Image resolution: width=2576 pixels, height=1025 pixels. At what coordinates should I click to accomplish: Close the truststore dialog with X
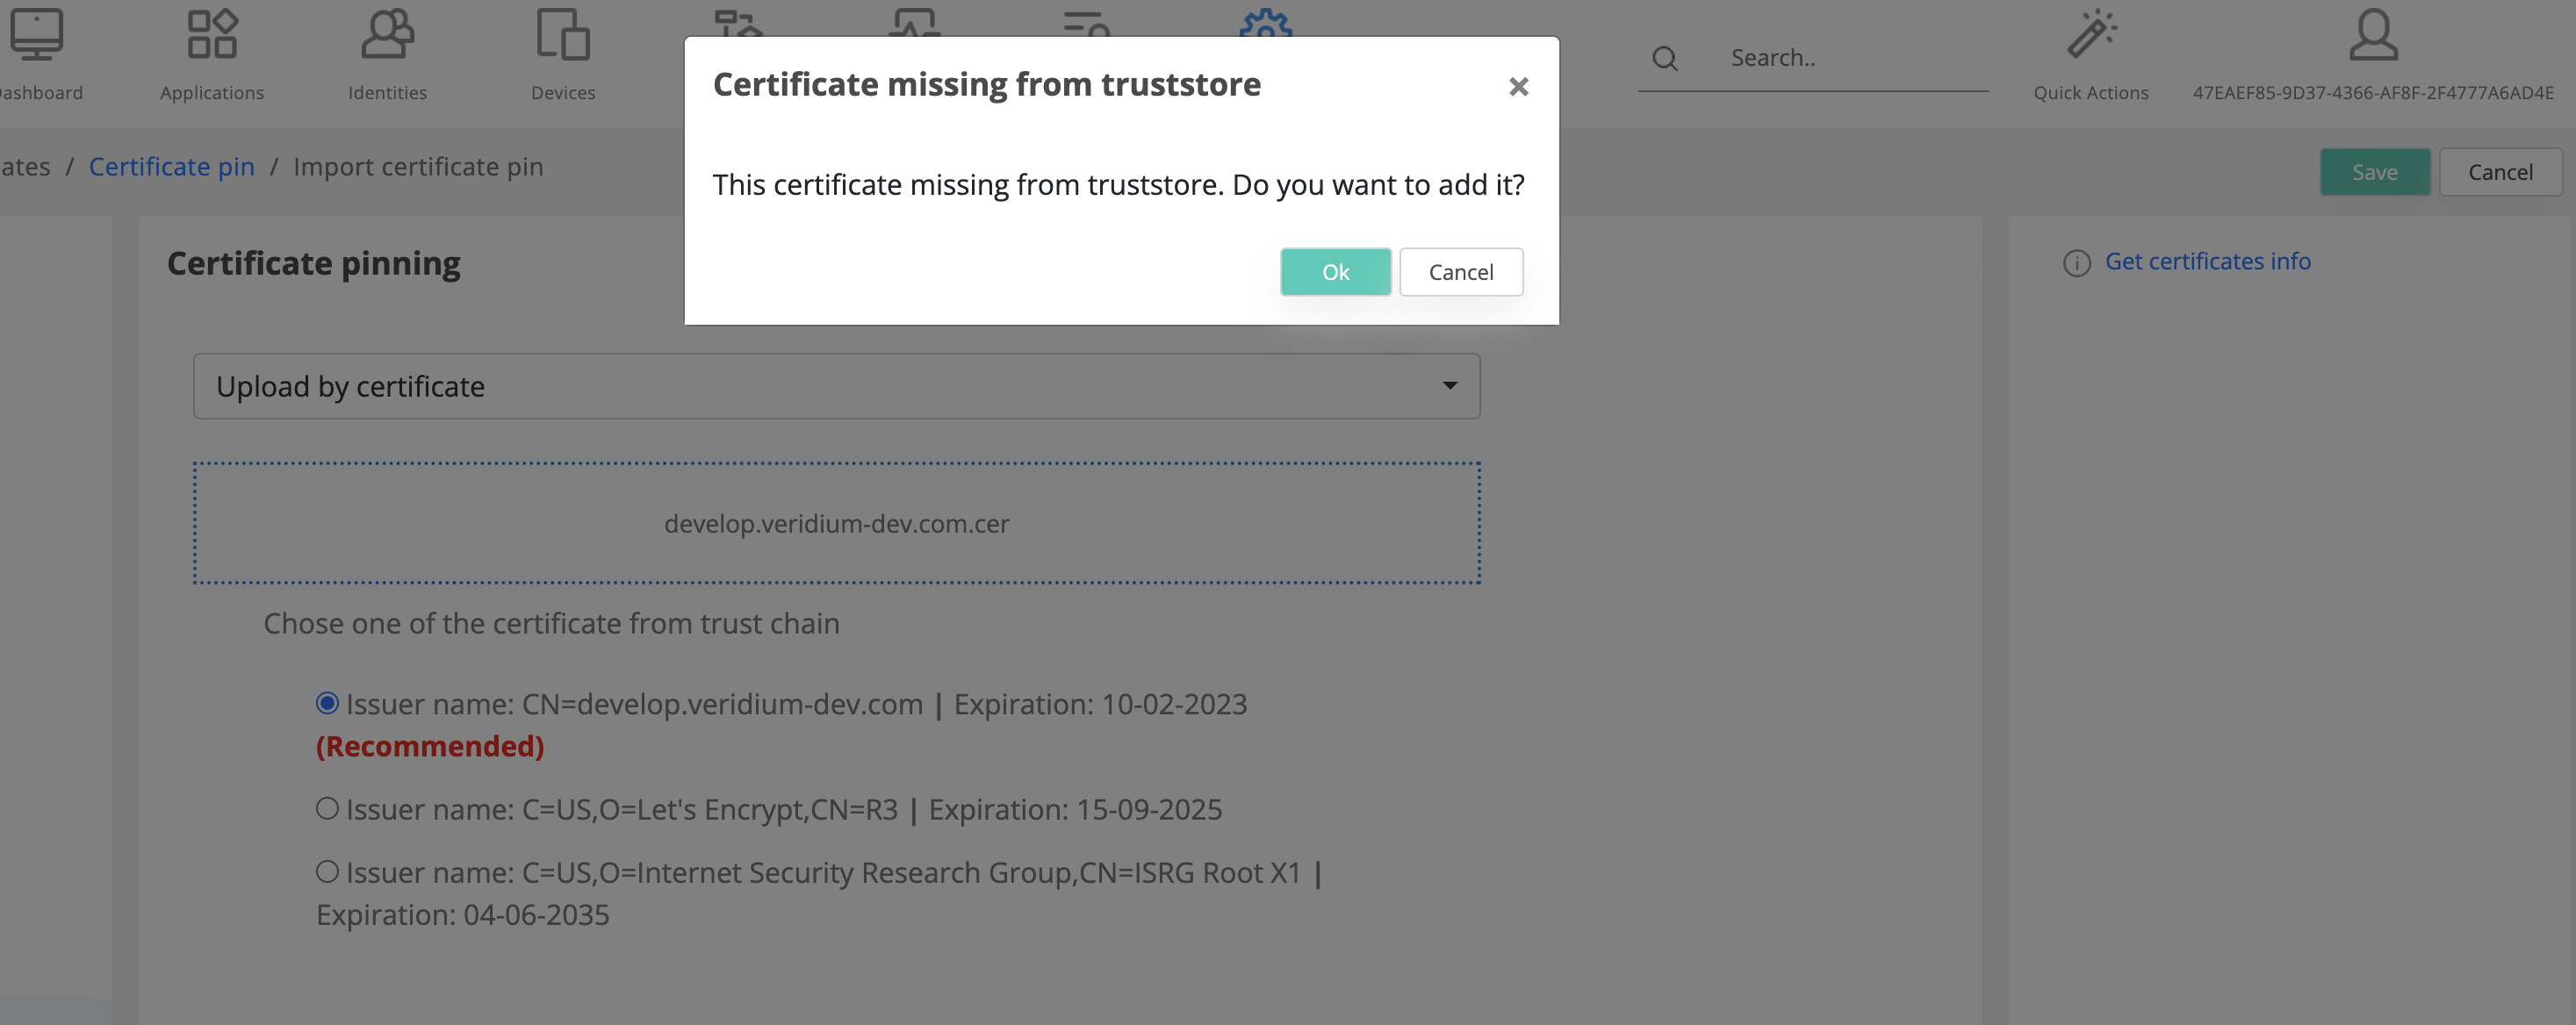[1518, 87]
